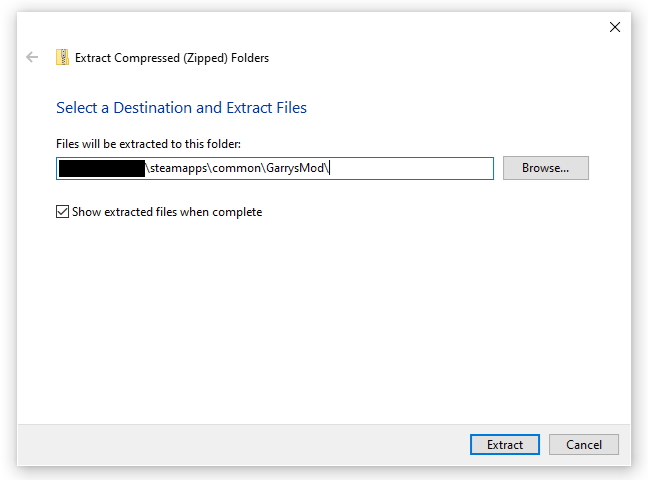Click the back arrow icon
This screenshot has height=480, width=648.
pyautogui.click(x=32, y=58)
